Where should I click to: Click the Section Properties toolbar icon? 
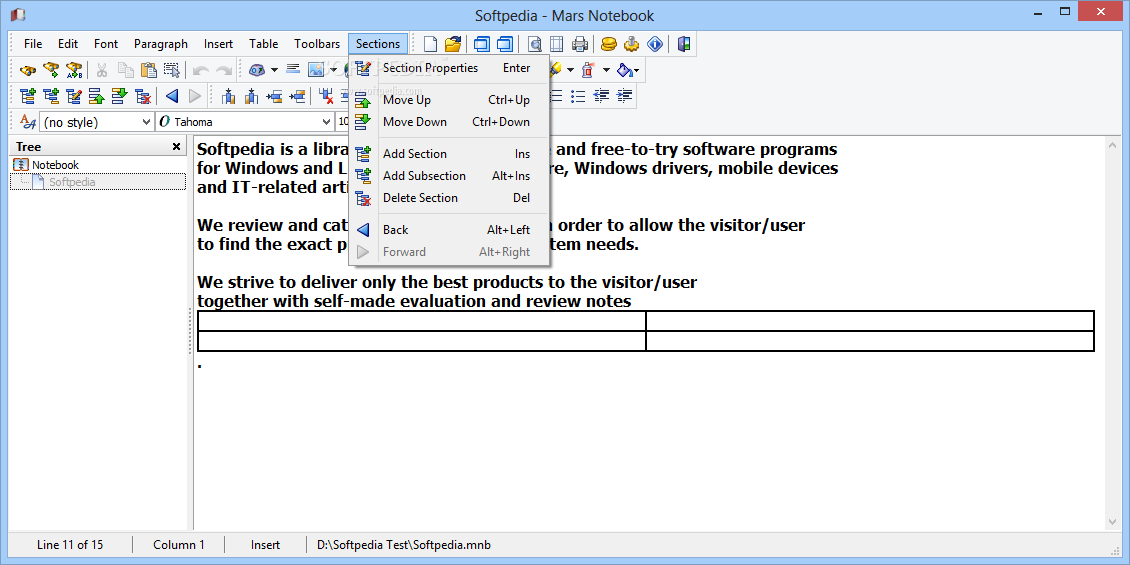coord(74,96)
